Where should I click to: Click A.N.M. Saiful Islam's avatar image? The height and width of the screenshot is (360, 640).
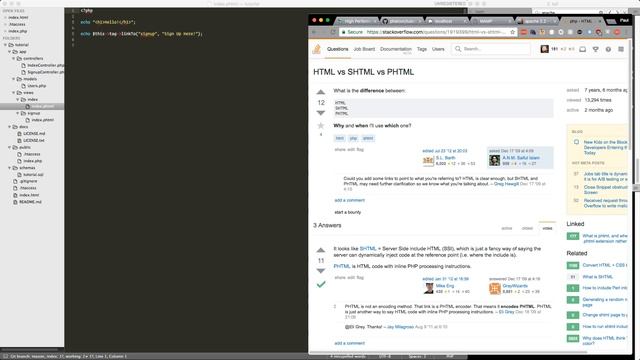pyautogui.click(x=494, y=160)
